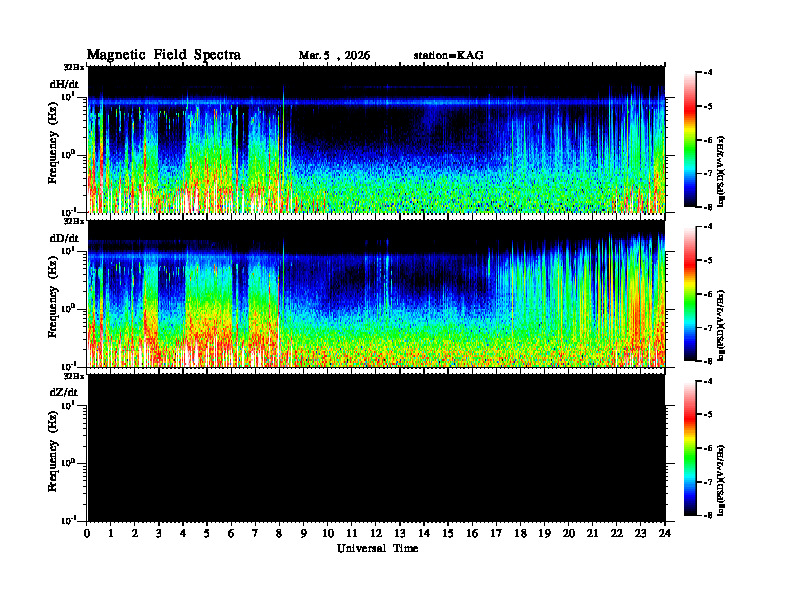Image resolution: width=792 pixels, height=612 pixels.
Task: Click the hour 3 tick label
Action: (159, 534)
